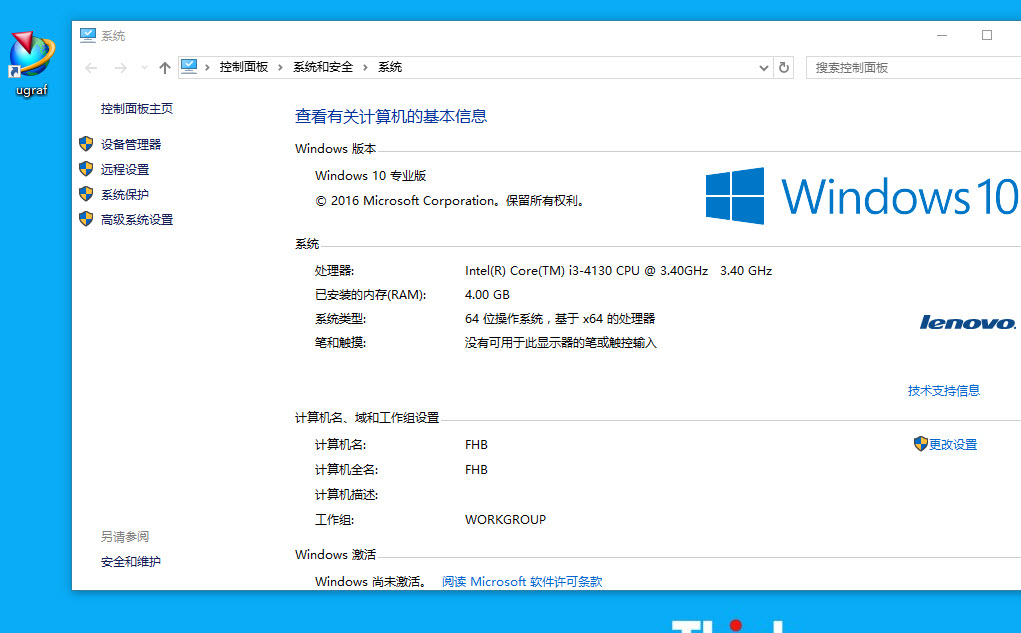This screenshot has height=633, width=1021.
Task: Open 控制面板主页 link
Action: click(x=137, y=109)
